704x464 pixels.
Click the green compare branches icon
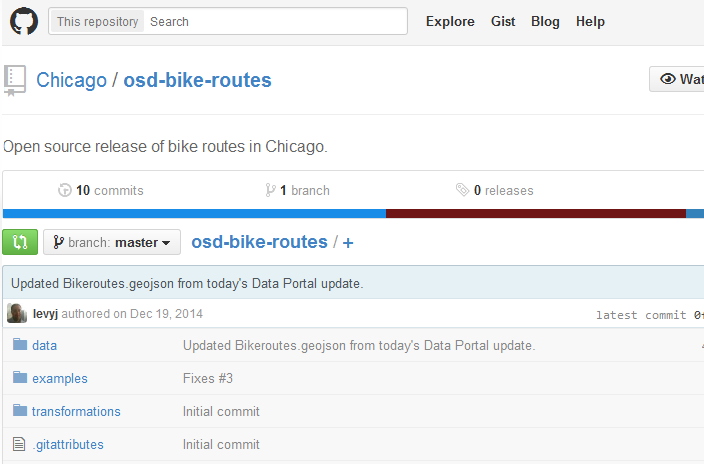click(x=20, y=242)
